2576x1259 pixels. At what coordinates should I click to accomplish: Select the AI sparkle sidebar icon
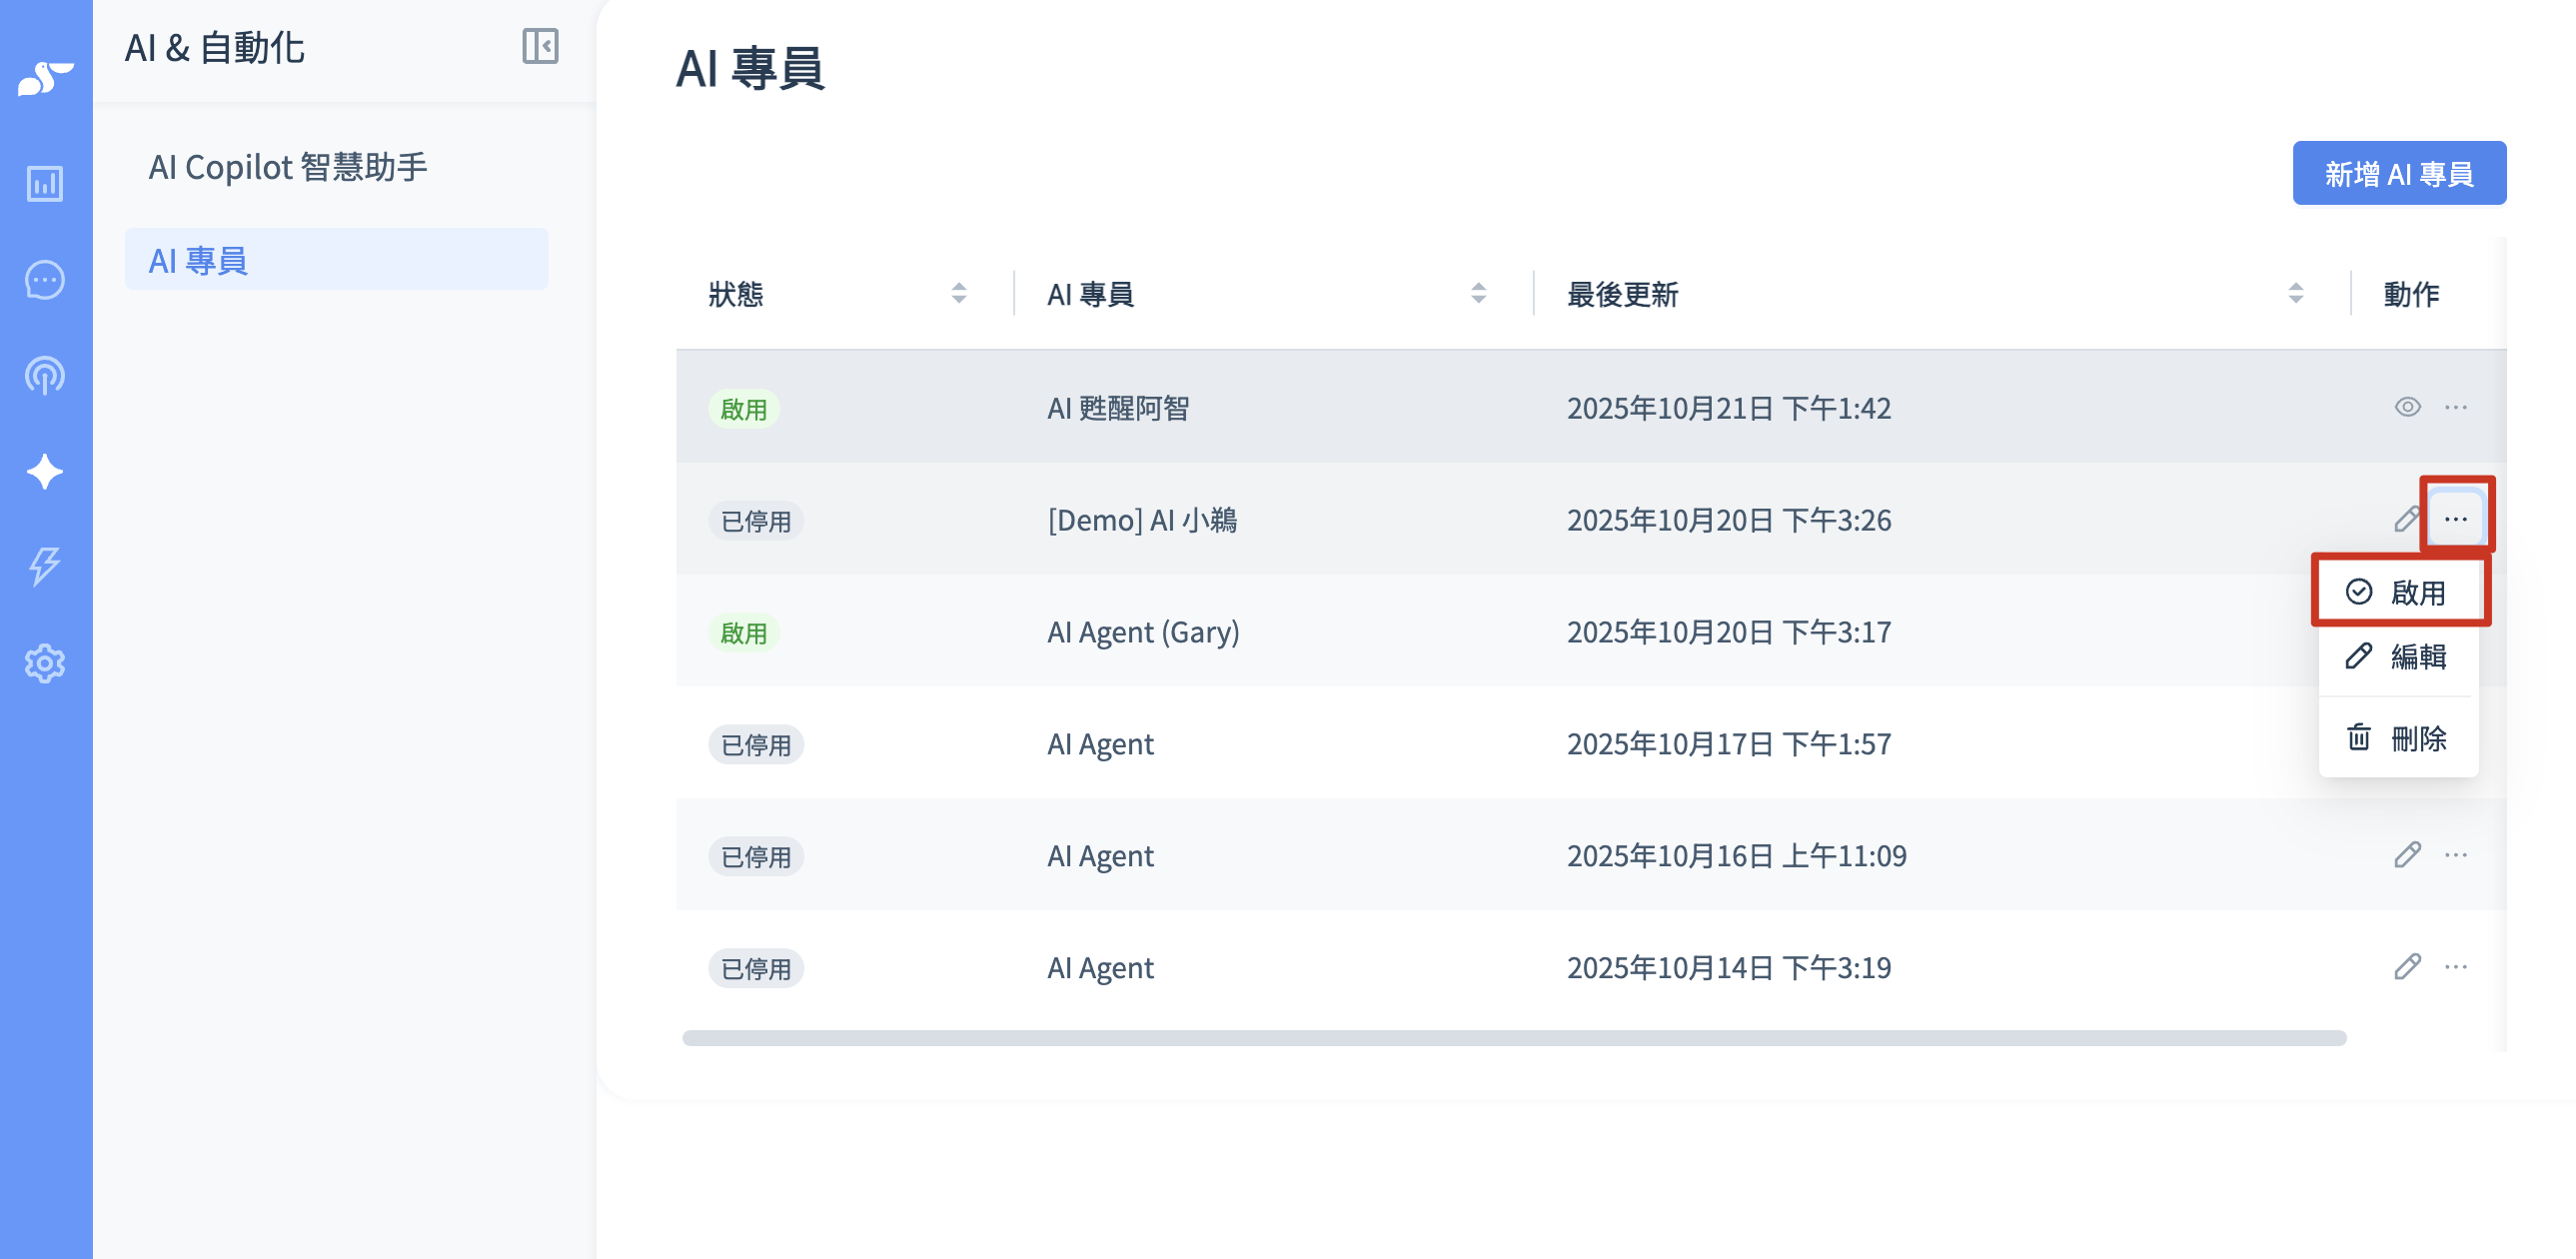point(45,471)
